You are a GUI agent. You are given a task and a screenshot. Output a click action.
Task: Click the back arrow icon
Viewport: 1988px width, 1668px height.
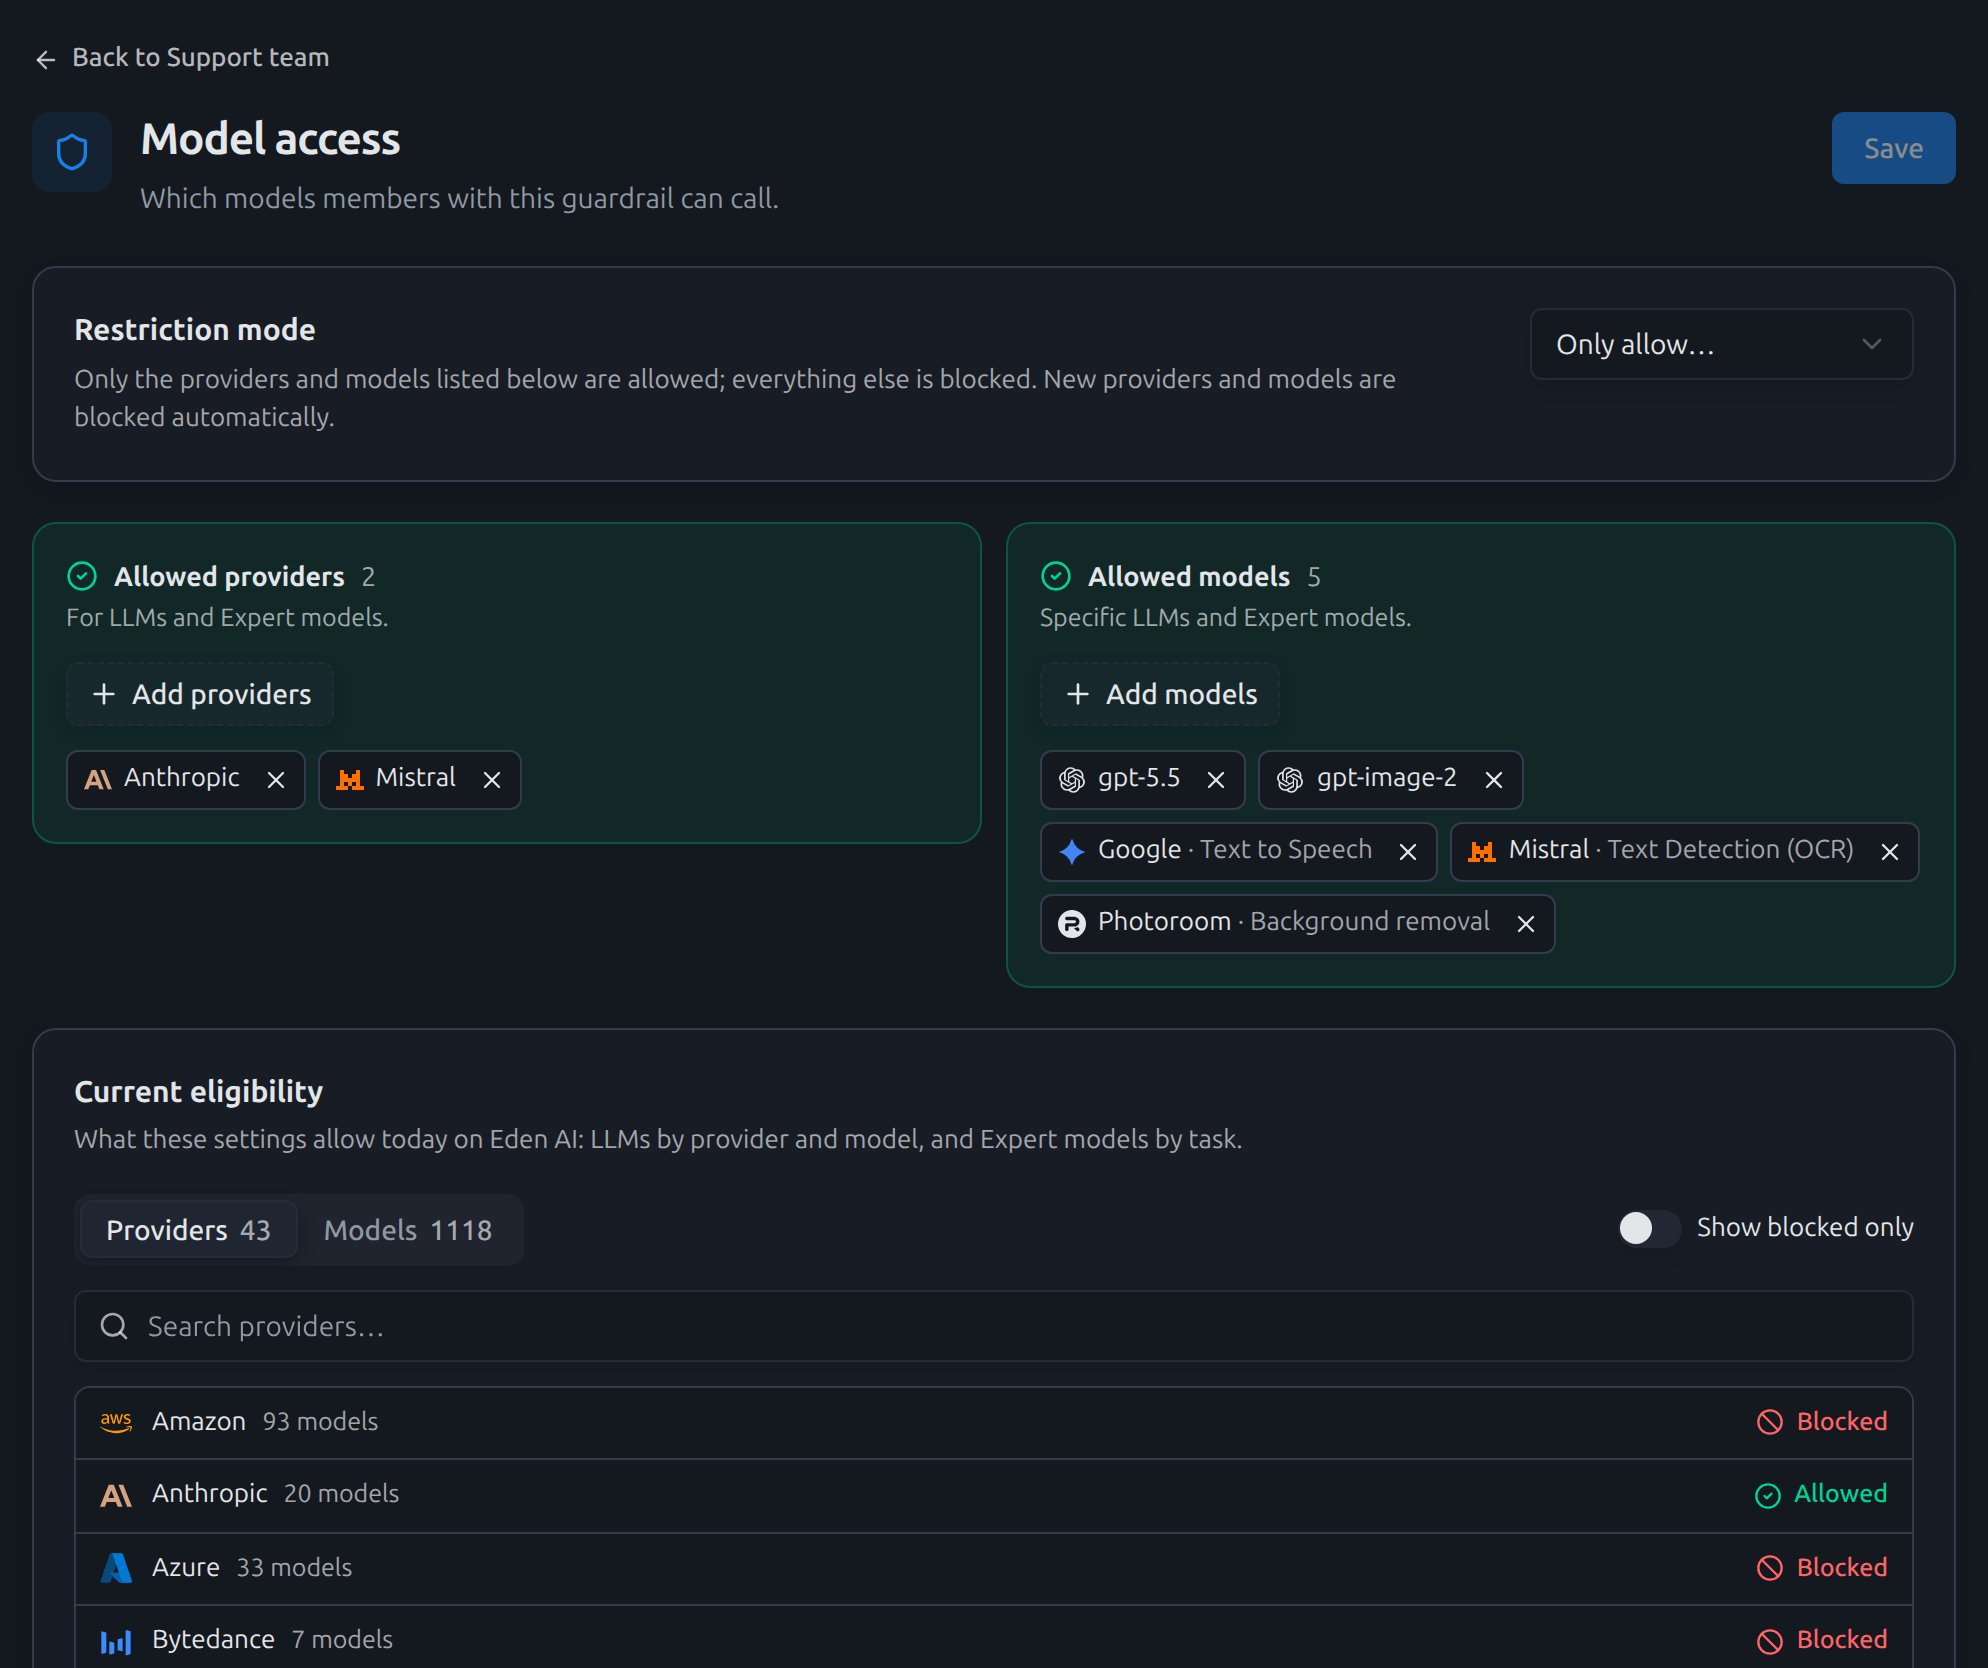point(45,60)
